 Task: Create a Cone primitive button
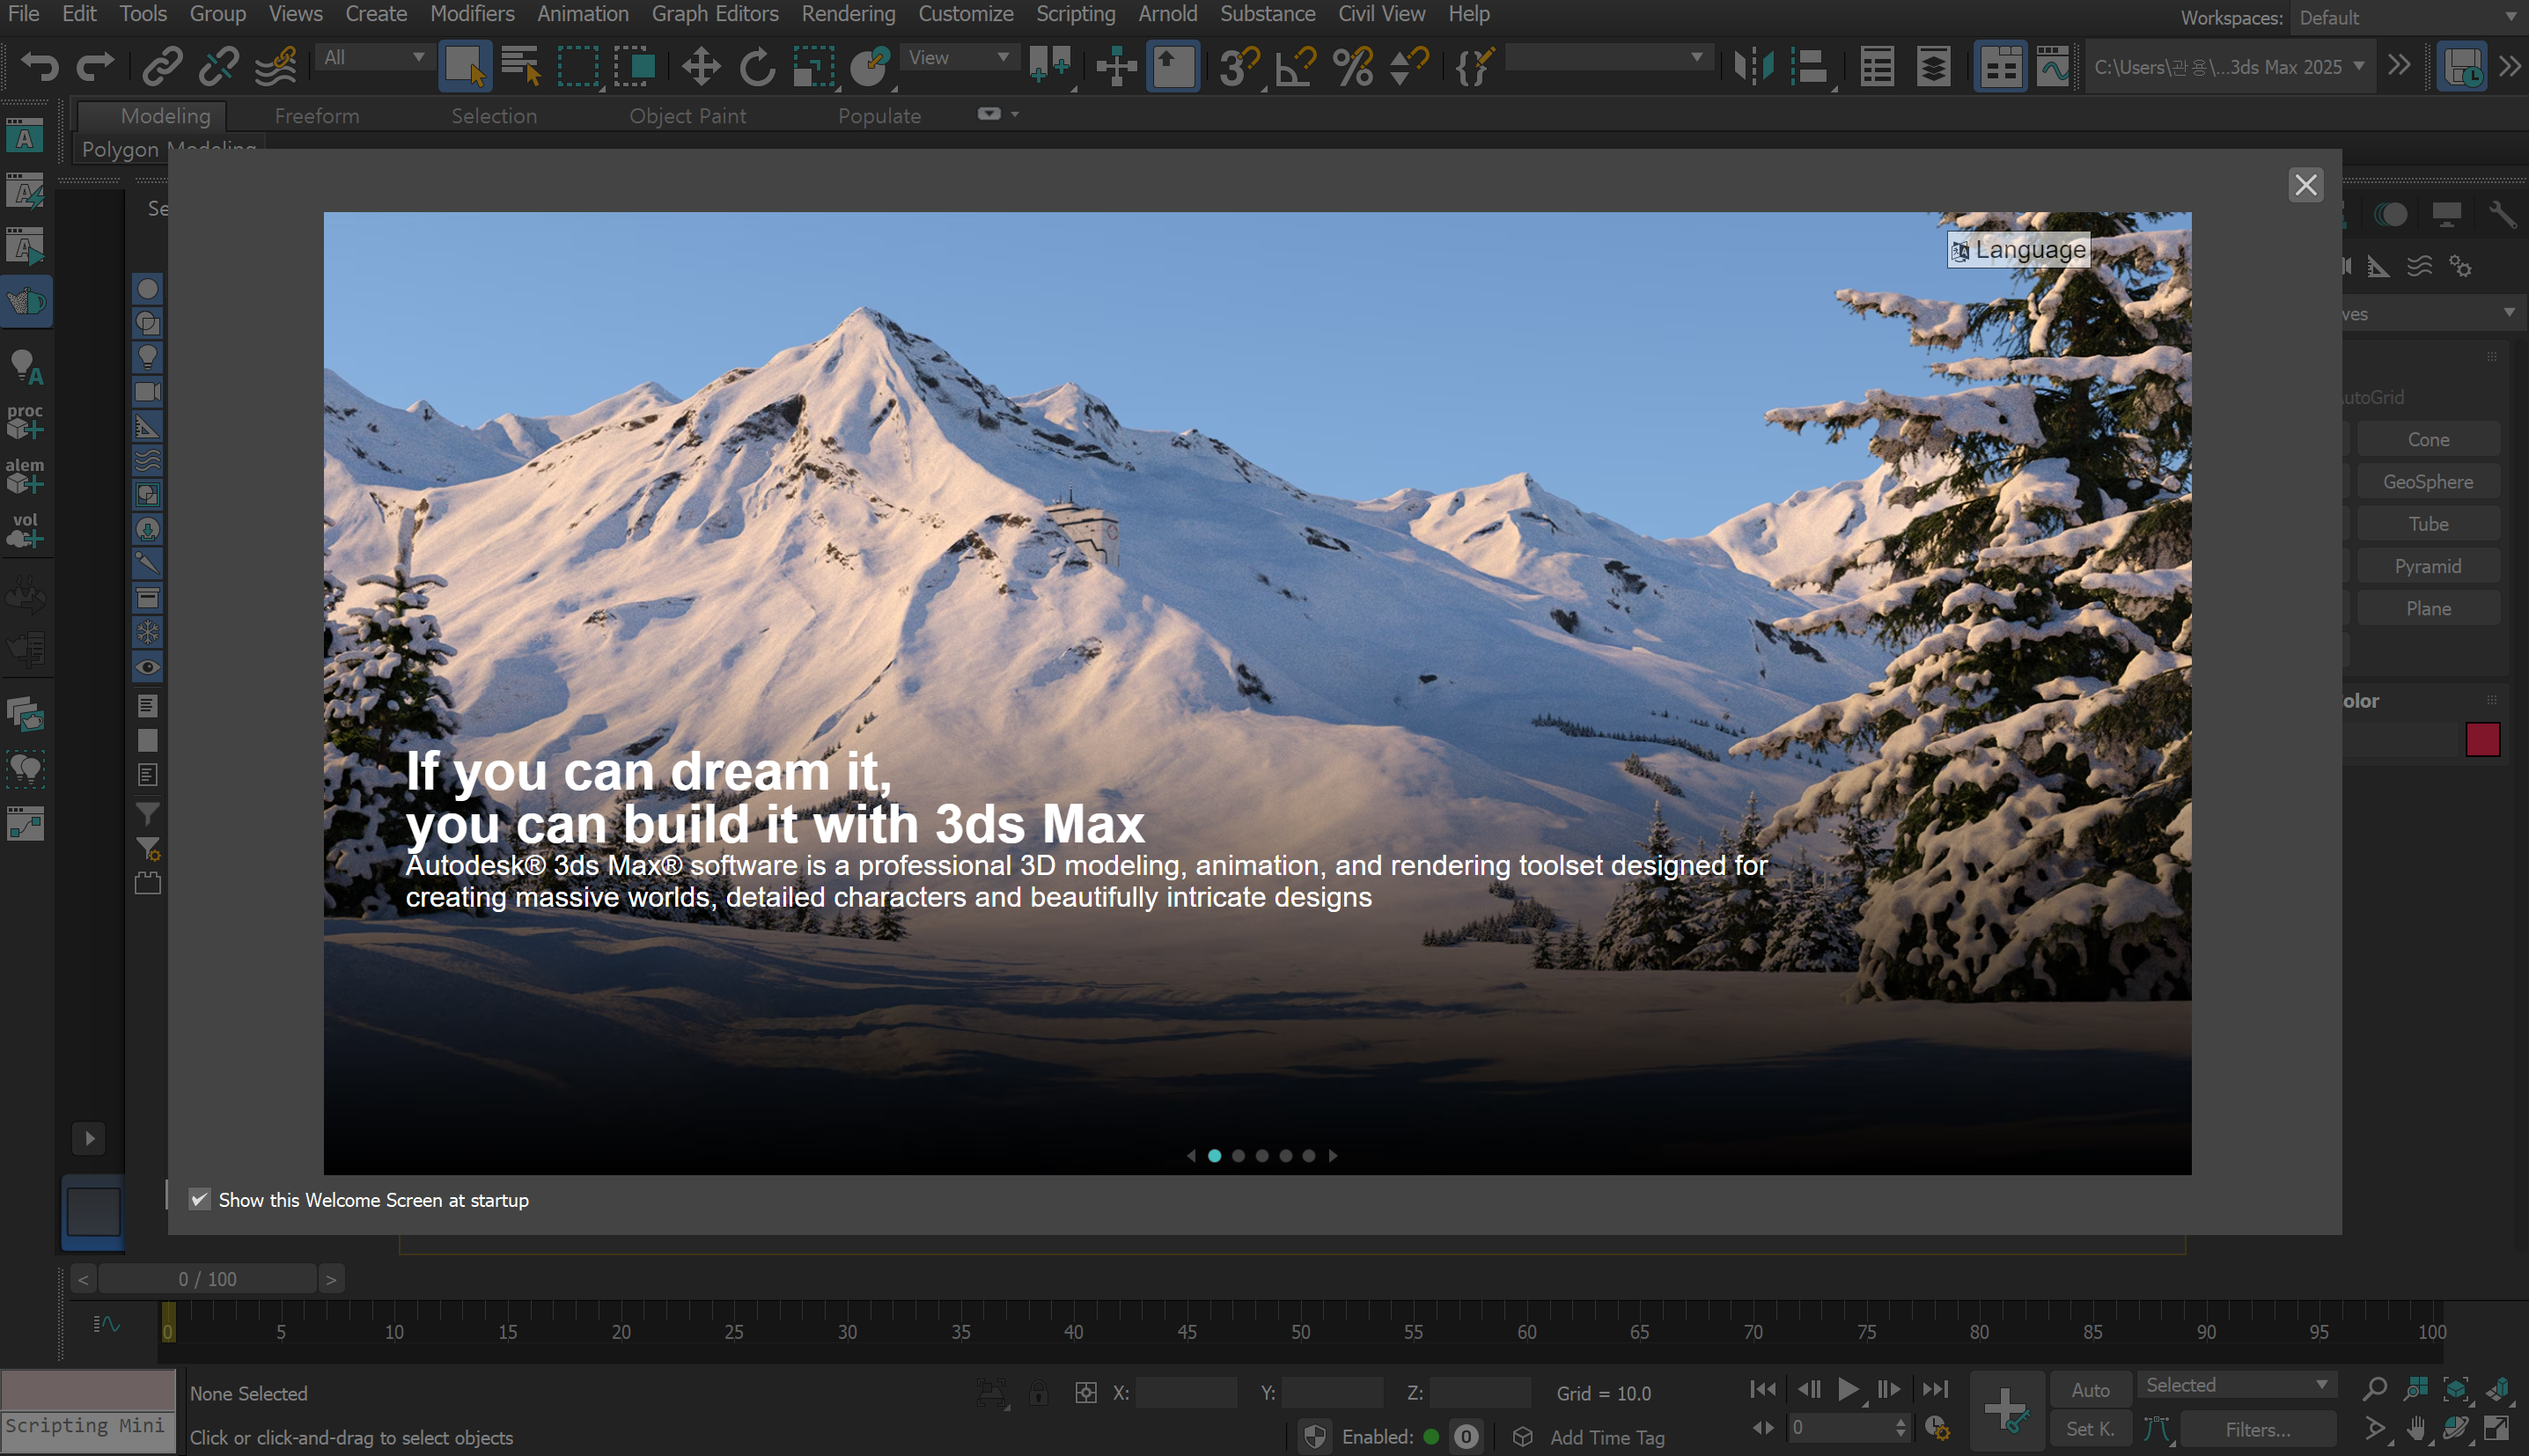click(x=2428, y=439)
